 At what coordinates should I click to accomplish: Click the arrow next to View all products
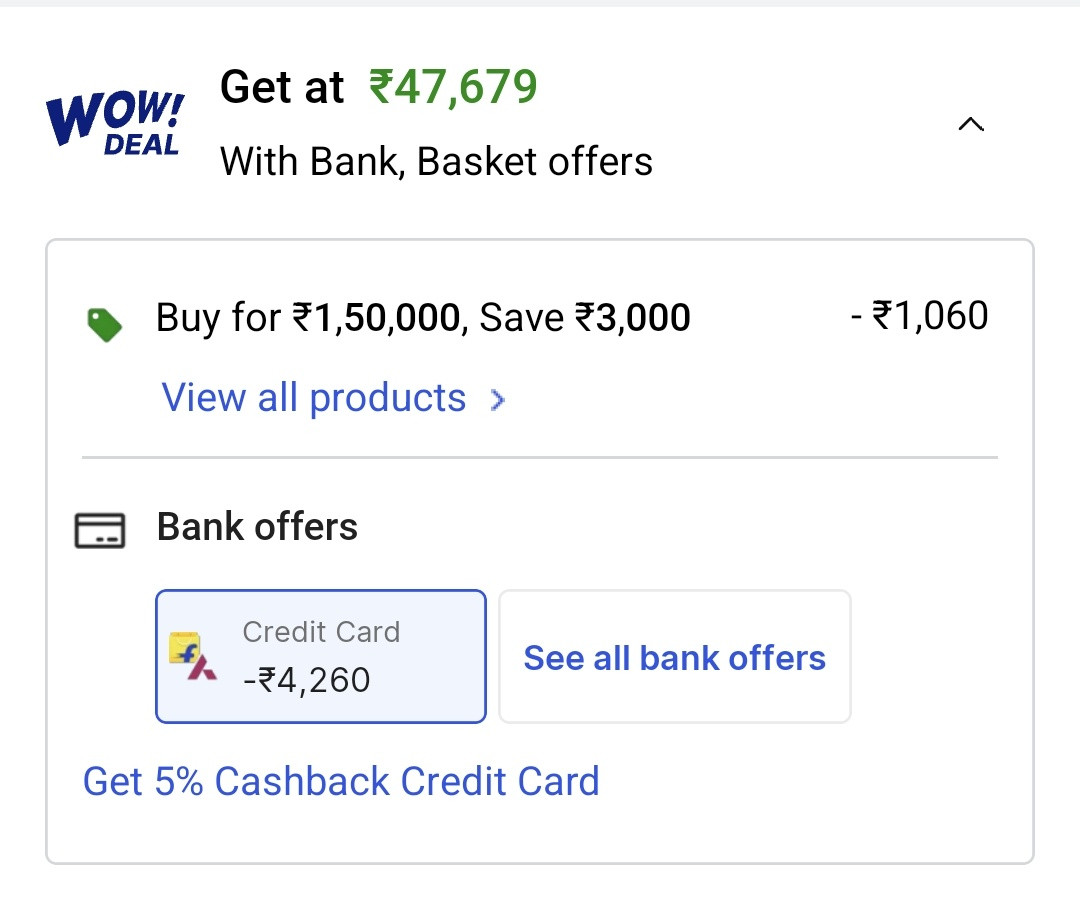tap(497, 401)
